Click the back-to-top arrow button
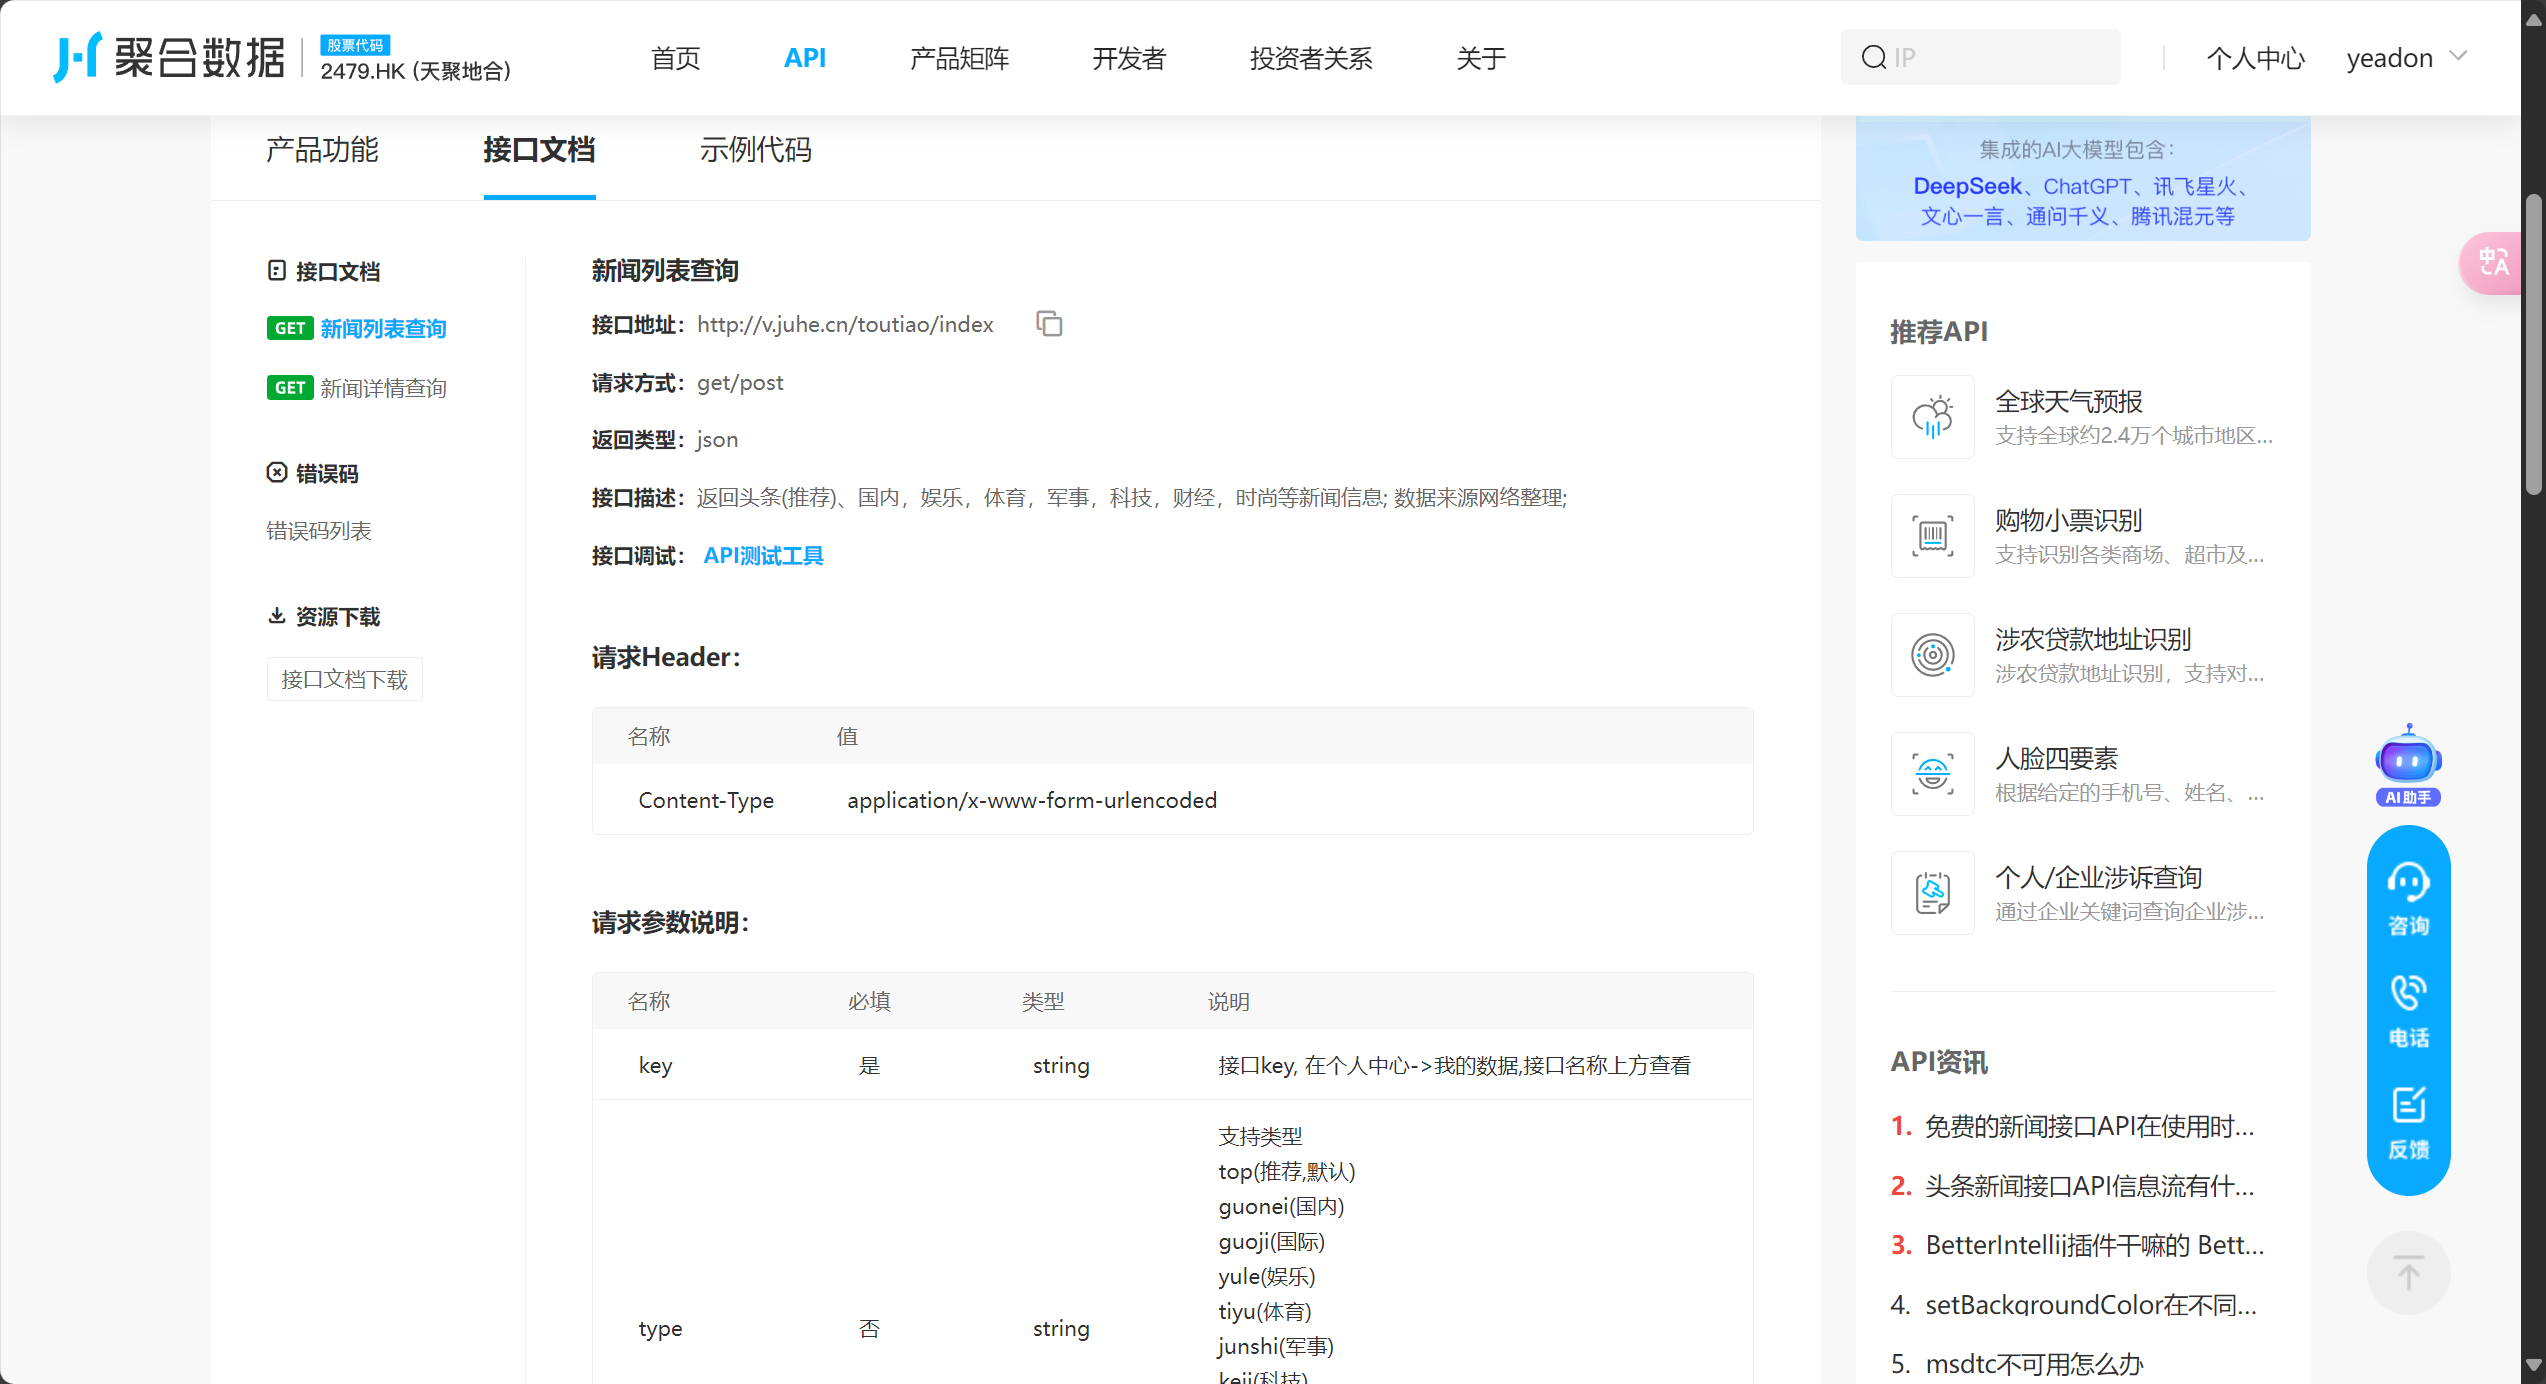The image size is (2546, 1384). pos(2408,1273)
